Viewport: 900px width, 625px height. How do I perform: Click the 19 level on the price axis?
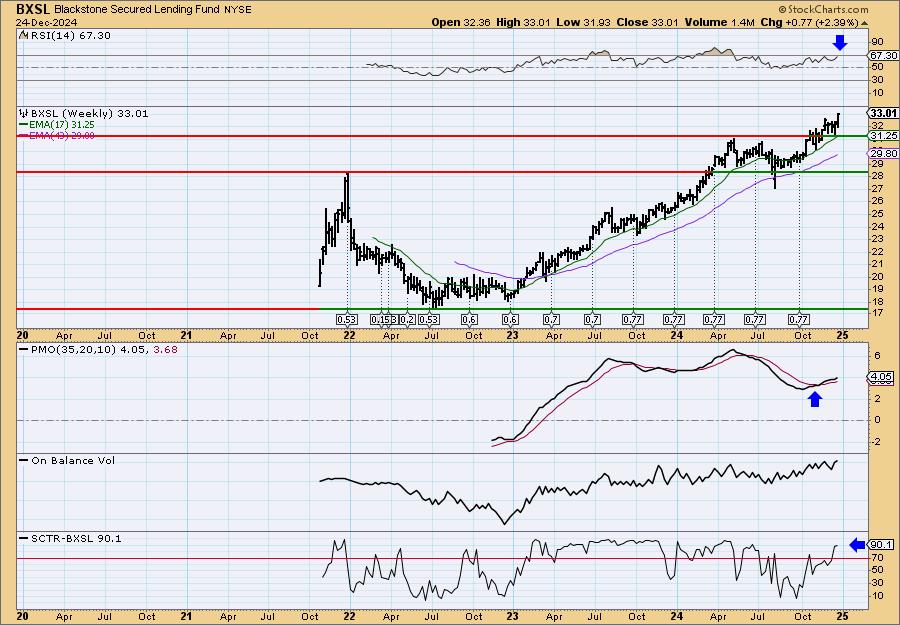tap(877, 289)
